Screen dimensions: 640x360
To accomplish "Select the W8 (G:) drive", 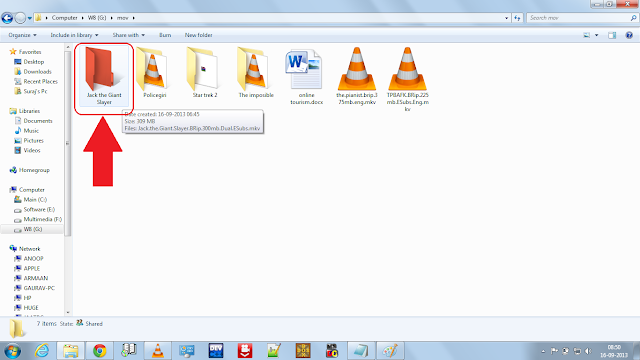I will [28, 229].
